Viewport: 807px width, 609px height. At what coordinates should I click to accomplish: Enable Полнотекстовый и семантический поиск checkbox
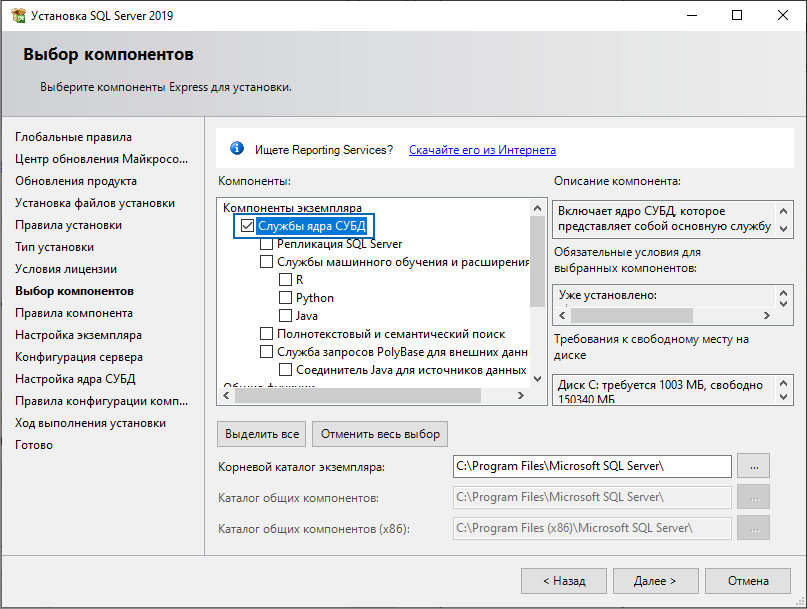[x=266, y=334]
